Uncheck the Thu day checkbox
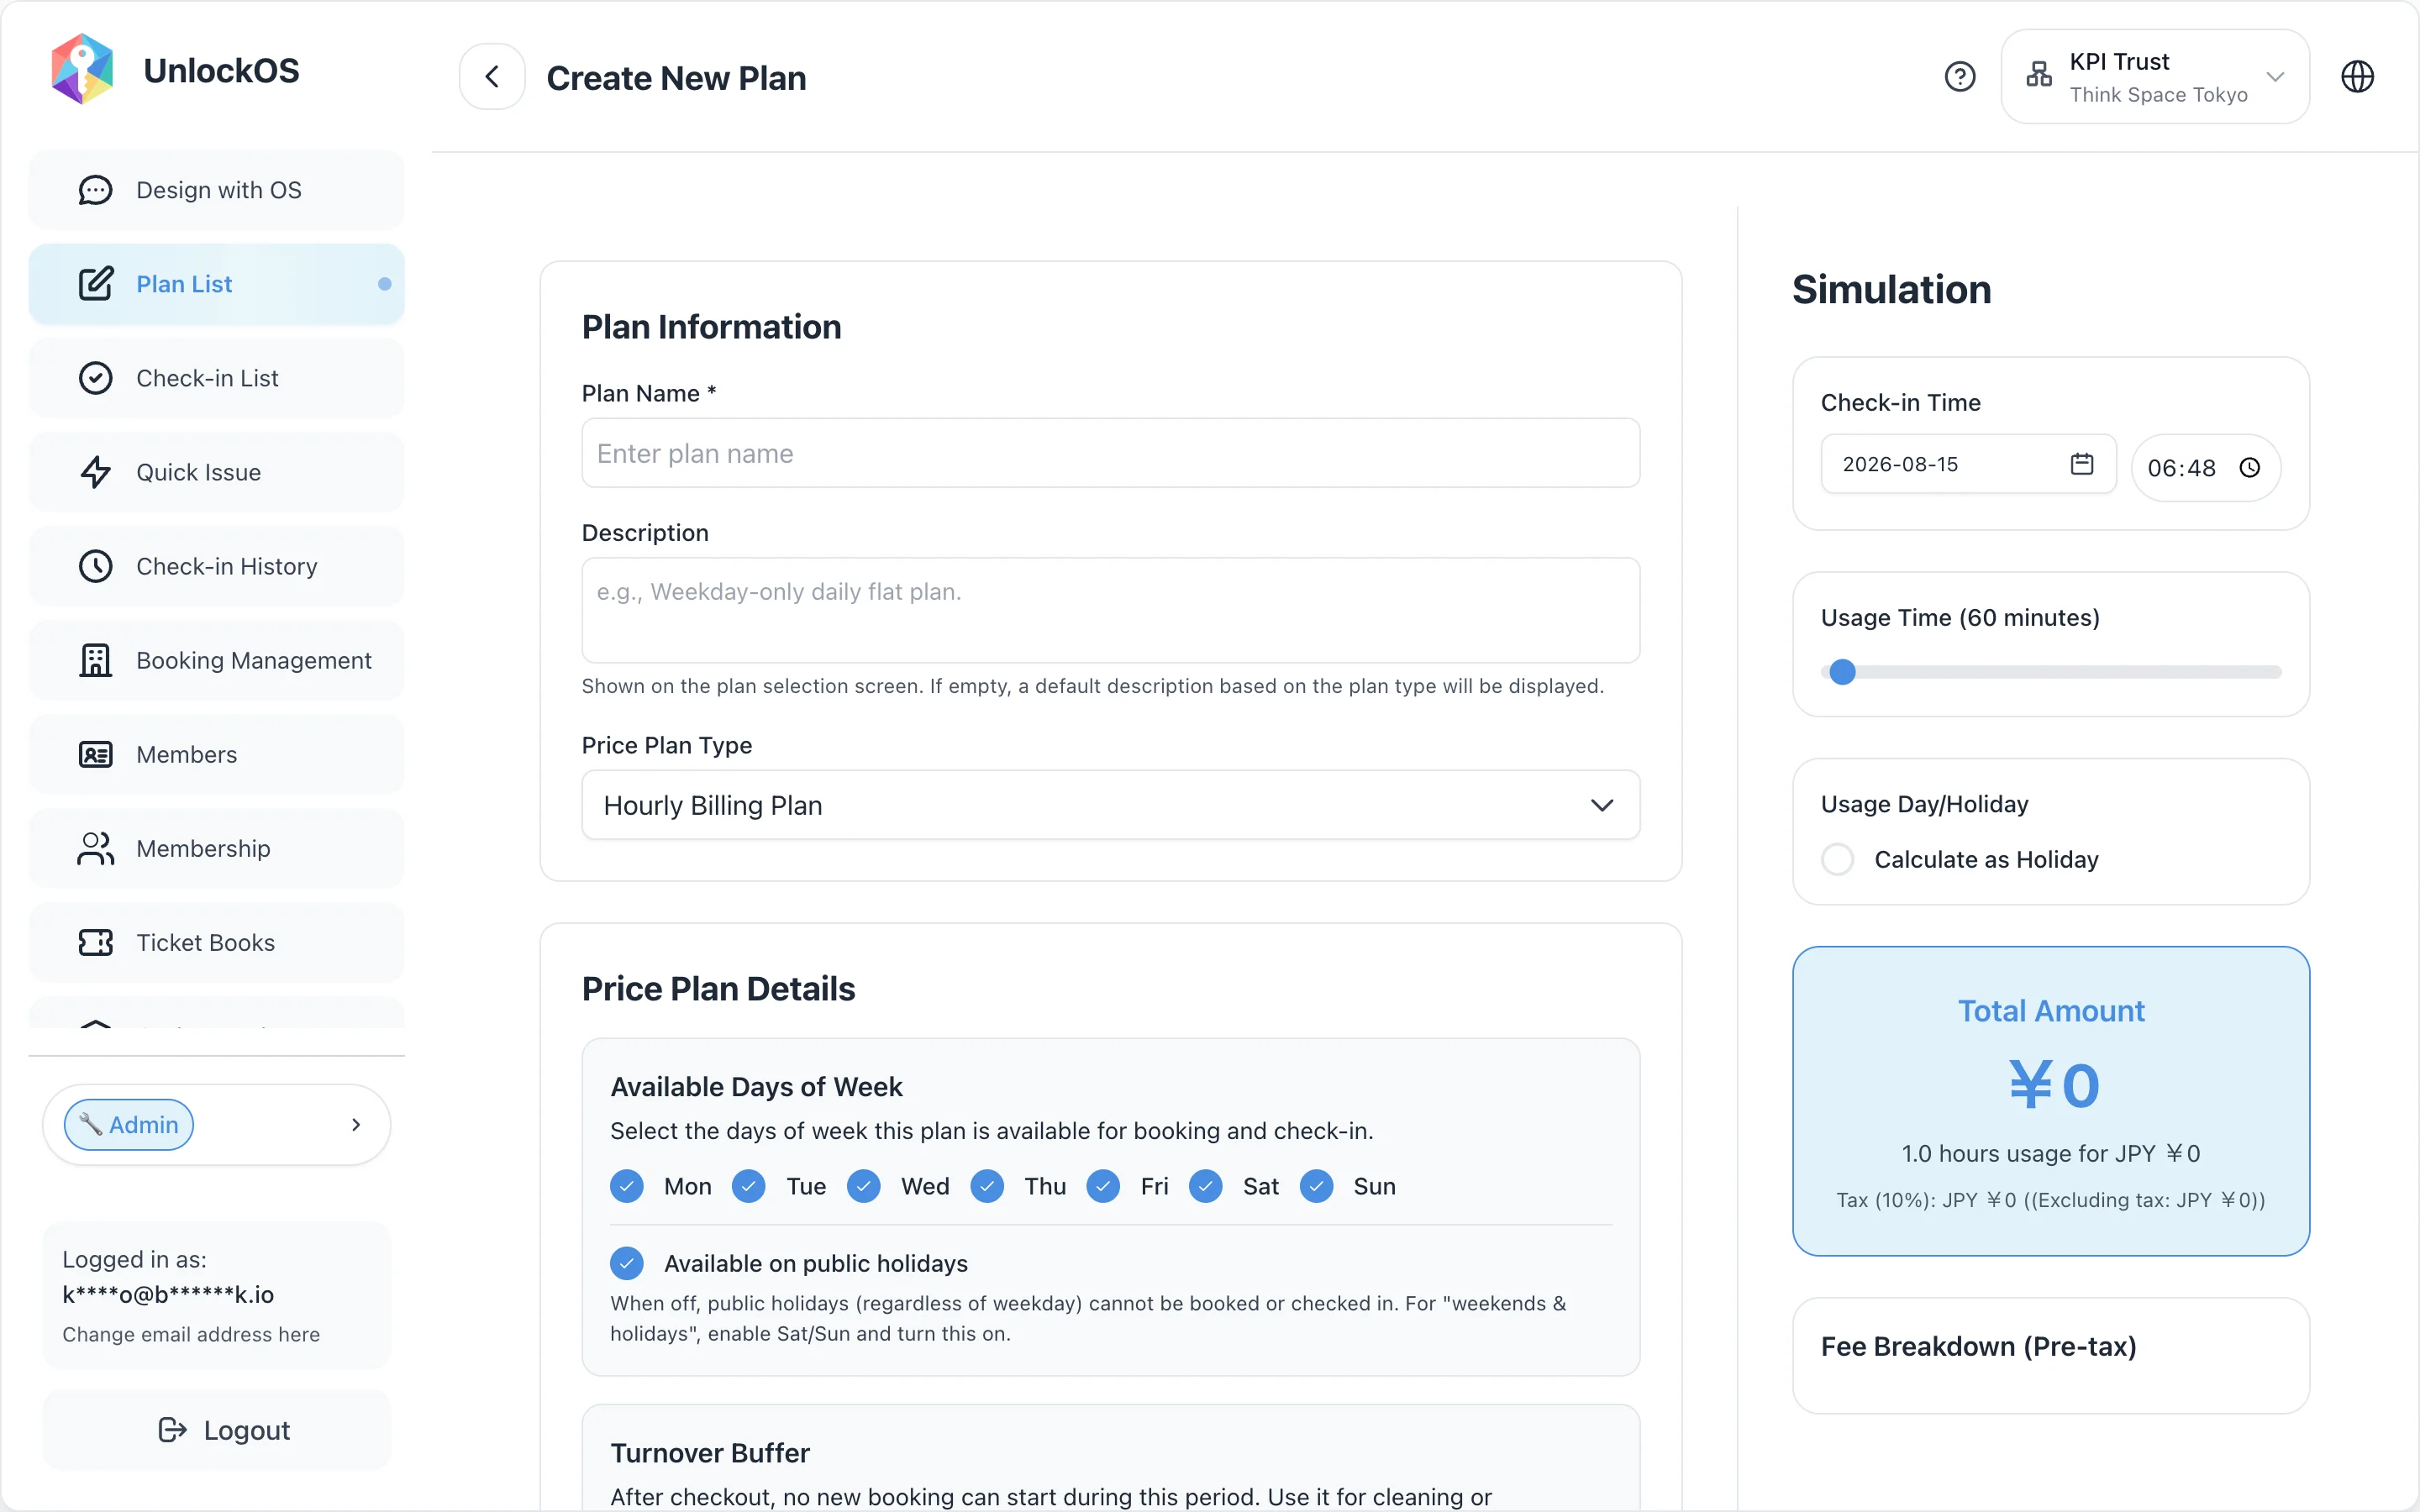This screenshot has width=2420, height=1512. coord(987,1186)
